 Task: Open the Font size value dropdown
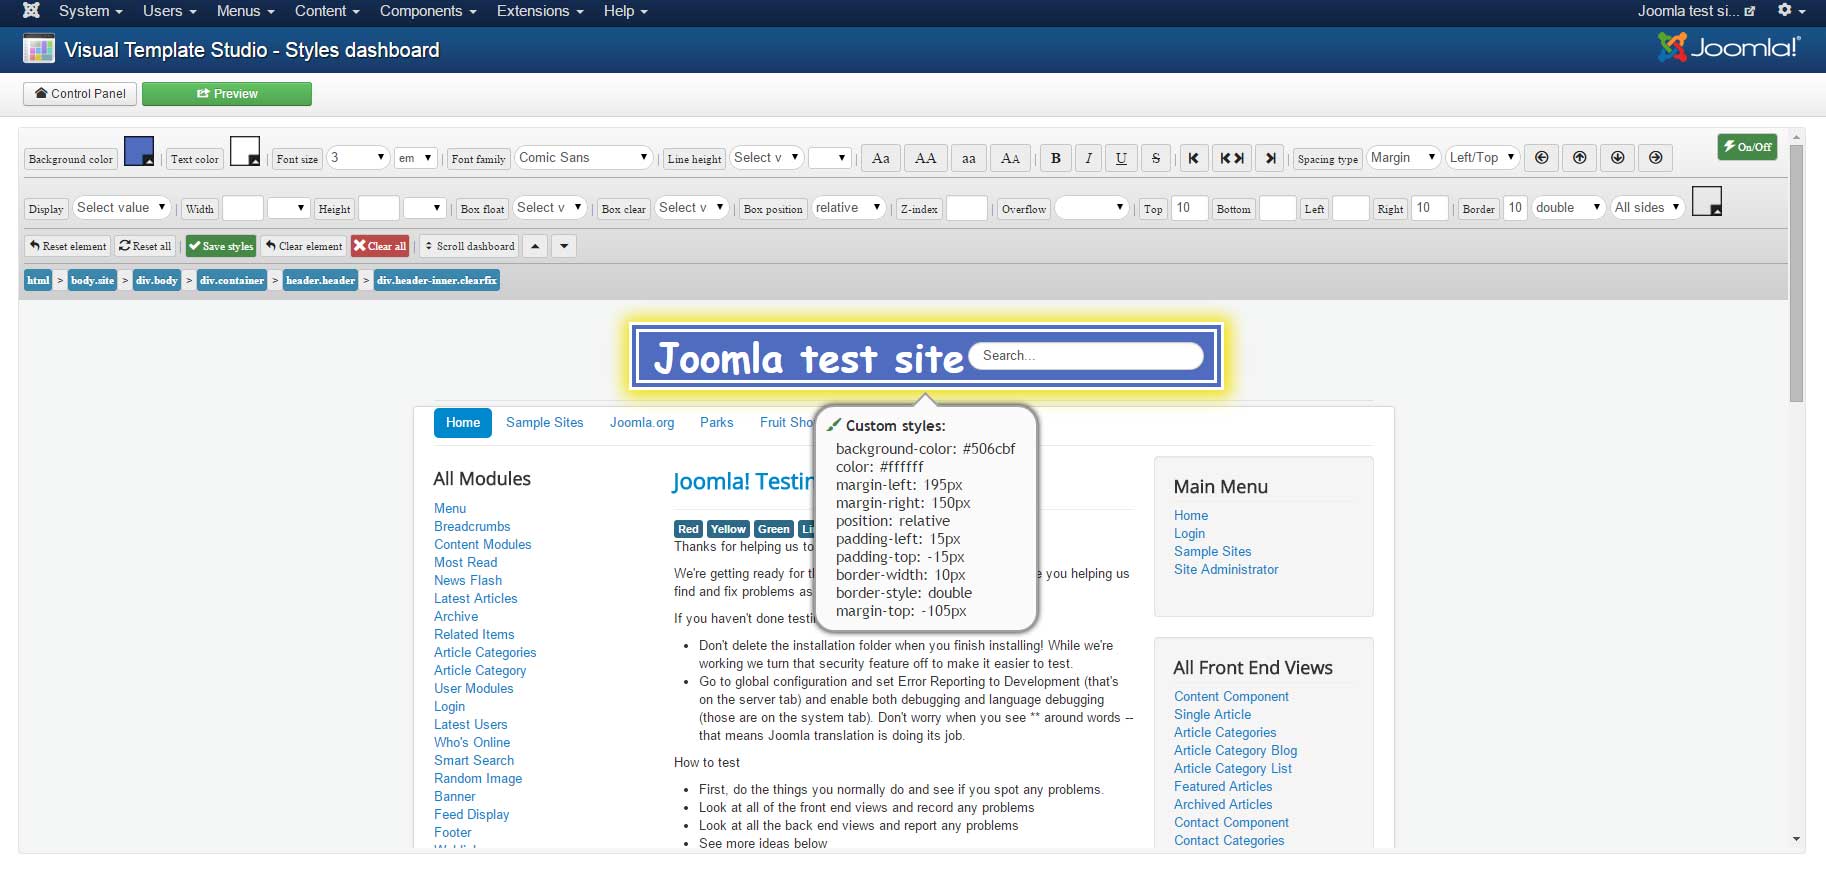(x=358, y=158)
